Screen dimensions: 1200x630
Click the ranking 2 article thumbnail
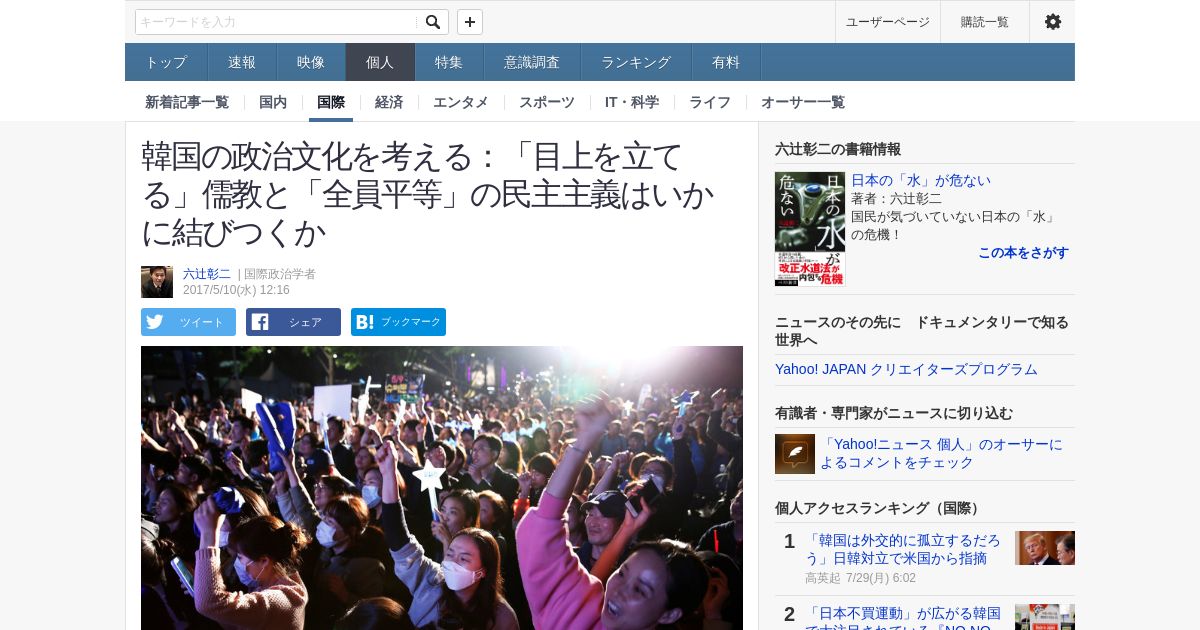click(x=1045, y=617)
